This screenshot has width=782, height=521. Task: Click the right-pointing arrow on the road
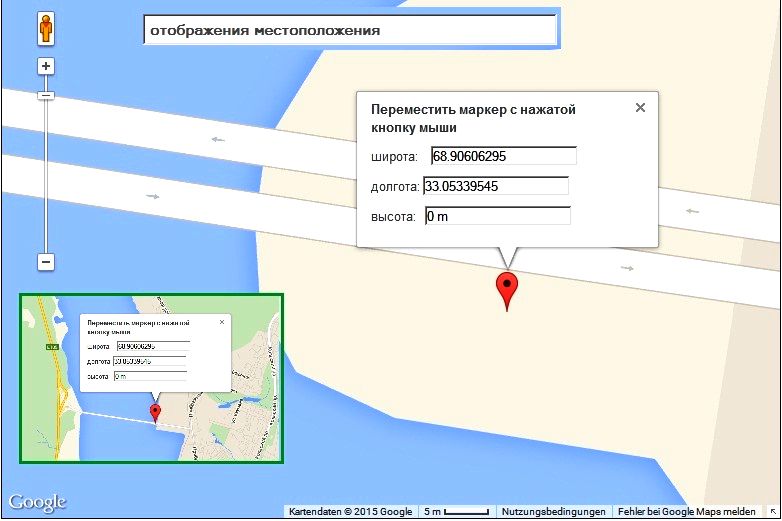click(x=627, y=268)
